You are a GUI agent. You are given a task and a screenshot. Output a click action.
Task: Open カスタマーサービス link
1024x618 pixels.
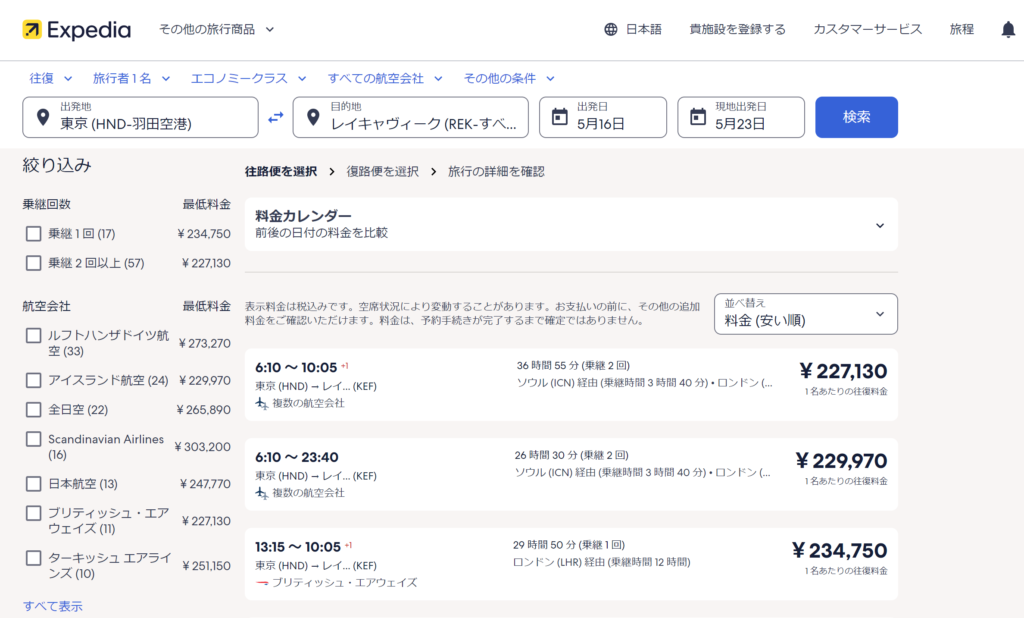click(x=867, y=29)
